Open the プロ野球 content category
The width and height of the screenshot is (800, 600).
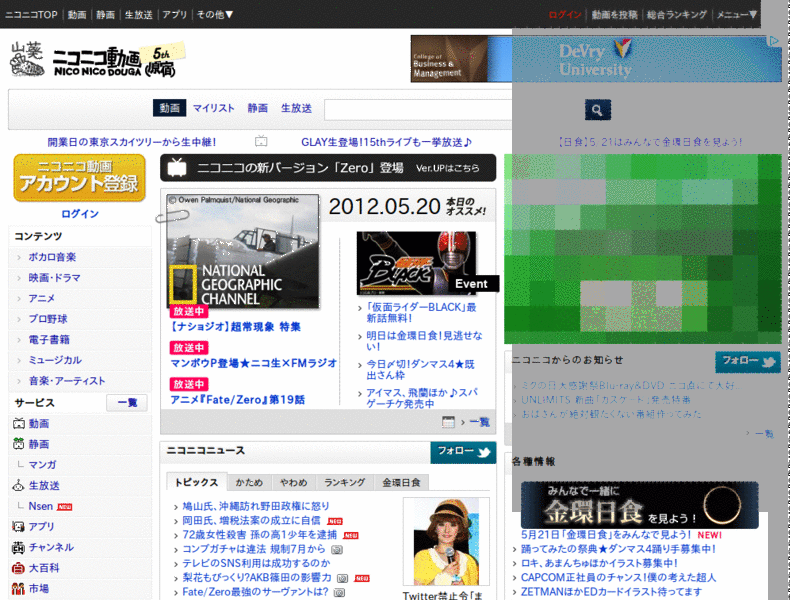click(x=48, y=319)
